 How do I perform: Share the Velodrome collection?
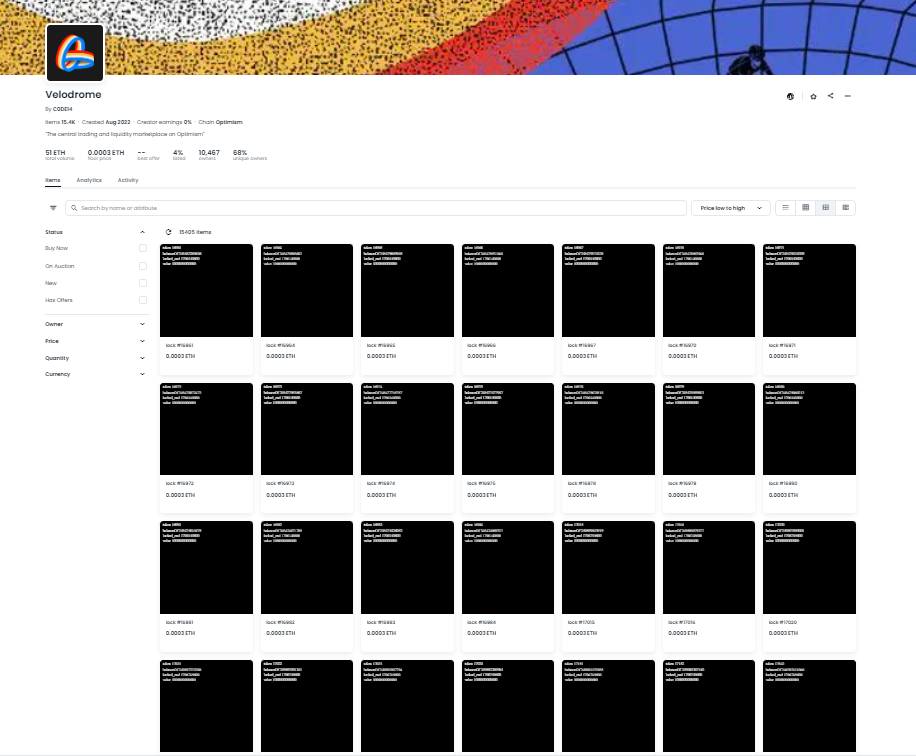pyautogui.click(x=830, y=96)
